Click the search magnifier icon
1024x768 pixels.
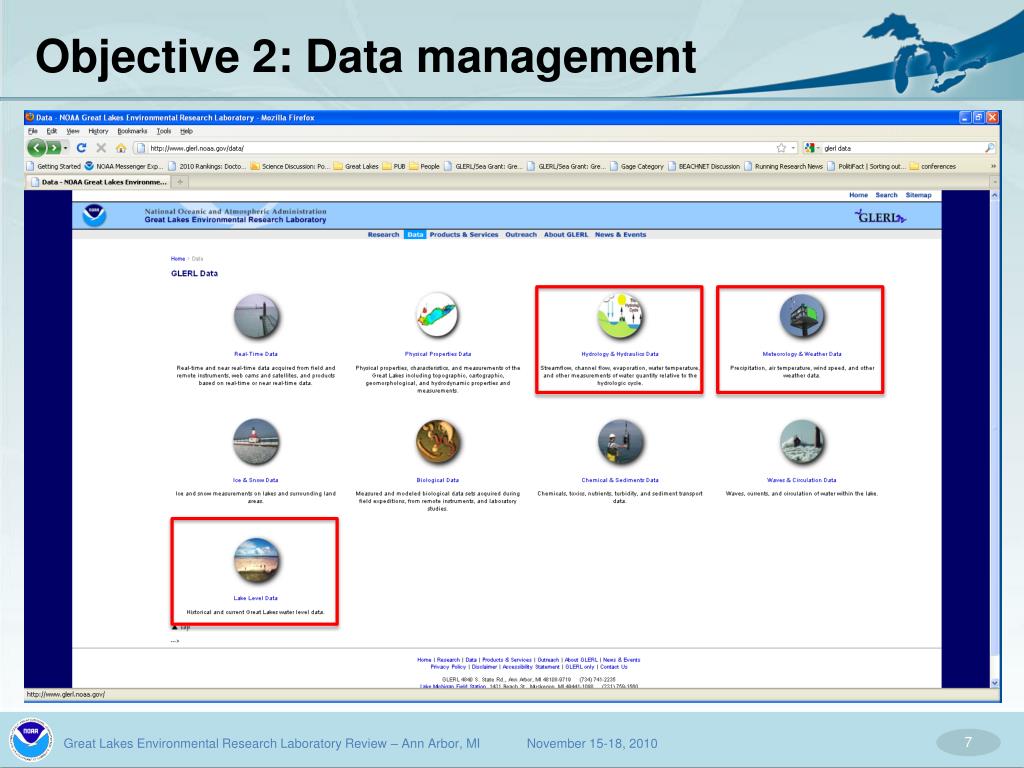989,148
